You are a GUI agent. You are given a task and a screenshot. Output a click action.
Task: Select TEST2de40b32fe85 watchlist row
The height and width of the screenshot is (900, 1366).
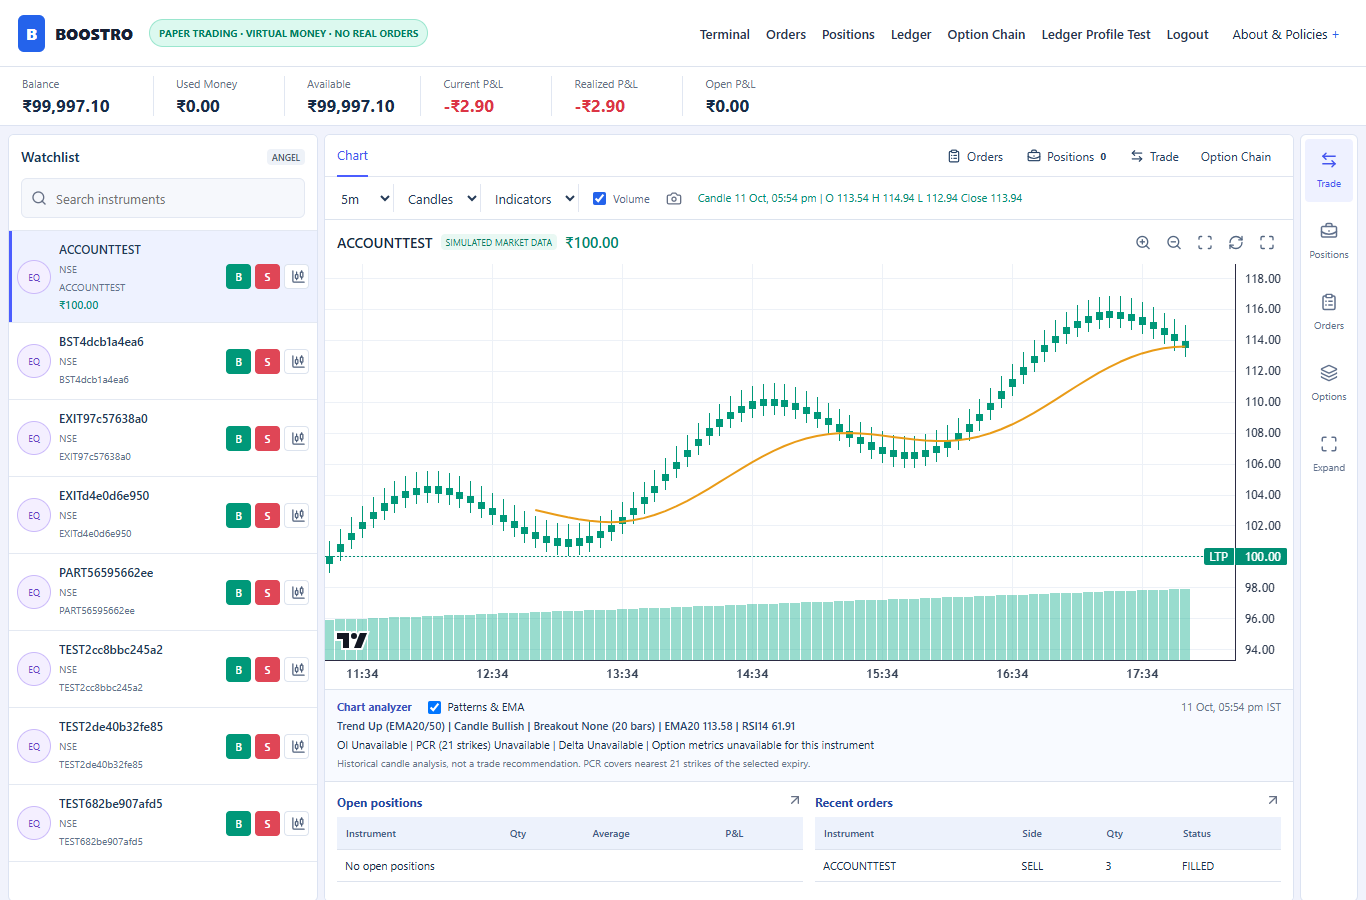click(163, 746)
